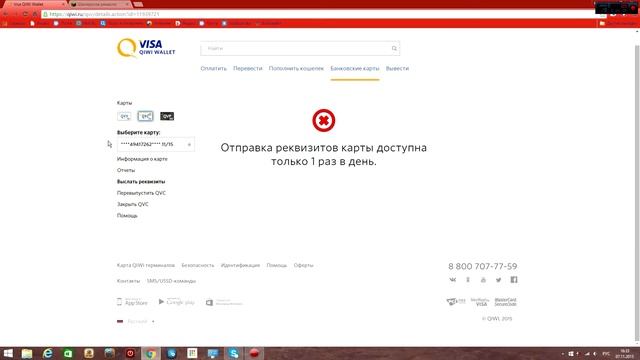
Task: Click the MasterCard SecureCode badge
Action: [x=506, y=302]
